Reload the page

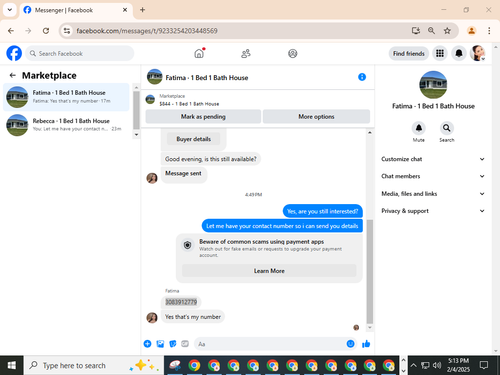46,31
